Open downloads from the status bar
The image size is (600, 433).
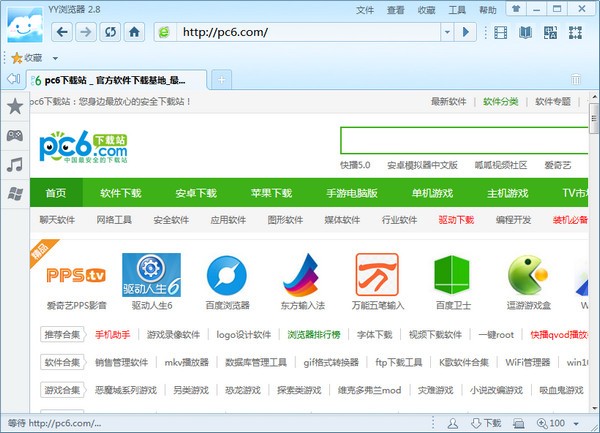486,423
